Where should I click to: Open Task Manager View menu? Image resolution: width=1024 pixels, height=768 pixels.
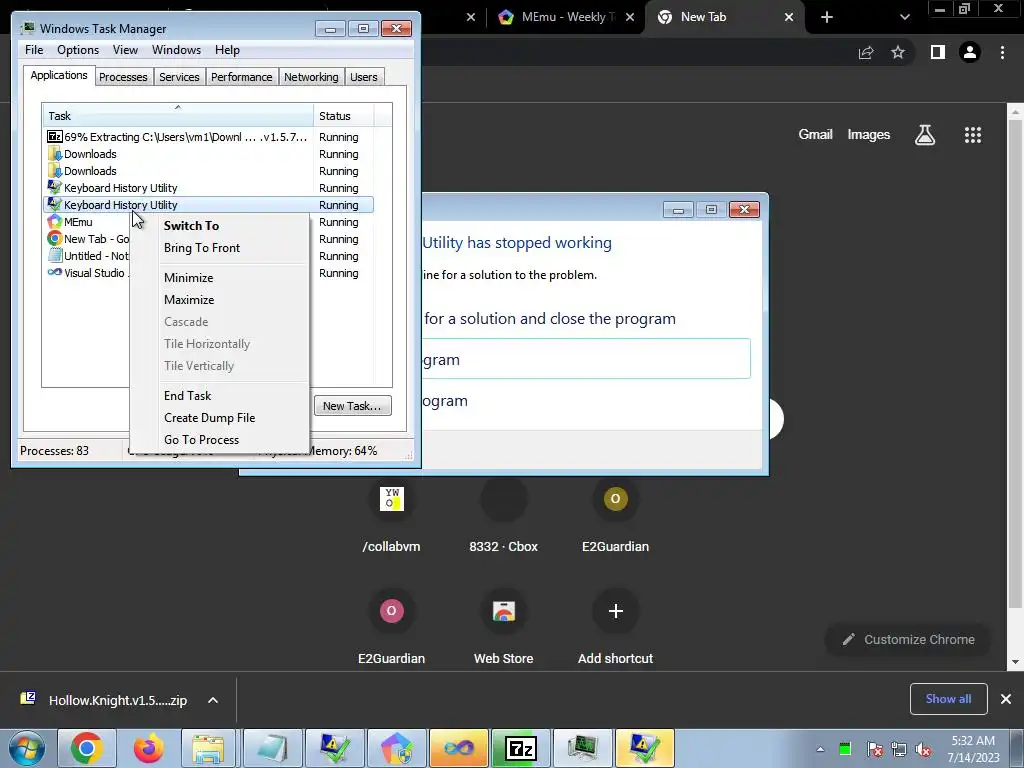[x=125, y=50]
